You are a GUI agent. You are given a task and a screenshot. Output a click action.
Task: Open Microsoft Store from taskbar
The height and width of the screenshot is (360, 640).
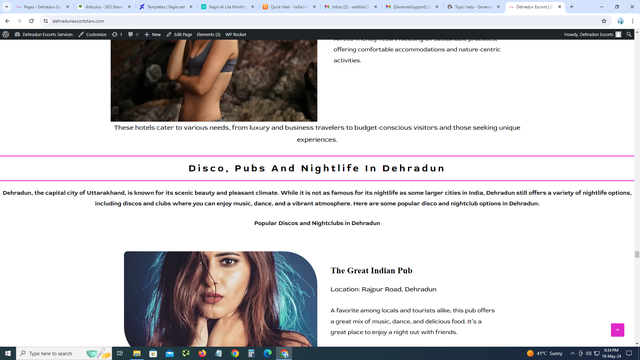pos(153,353)
